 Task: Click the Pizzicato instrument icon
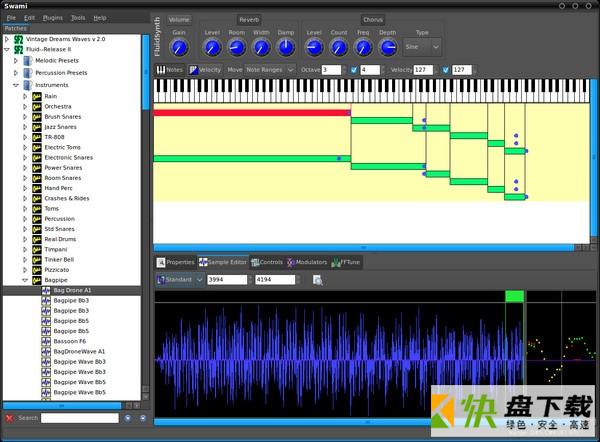click(x=37, y=270)
